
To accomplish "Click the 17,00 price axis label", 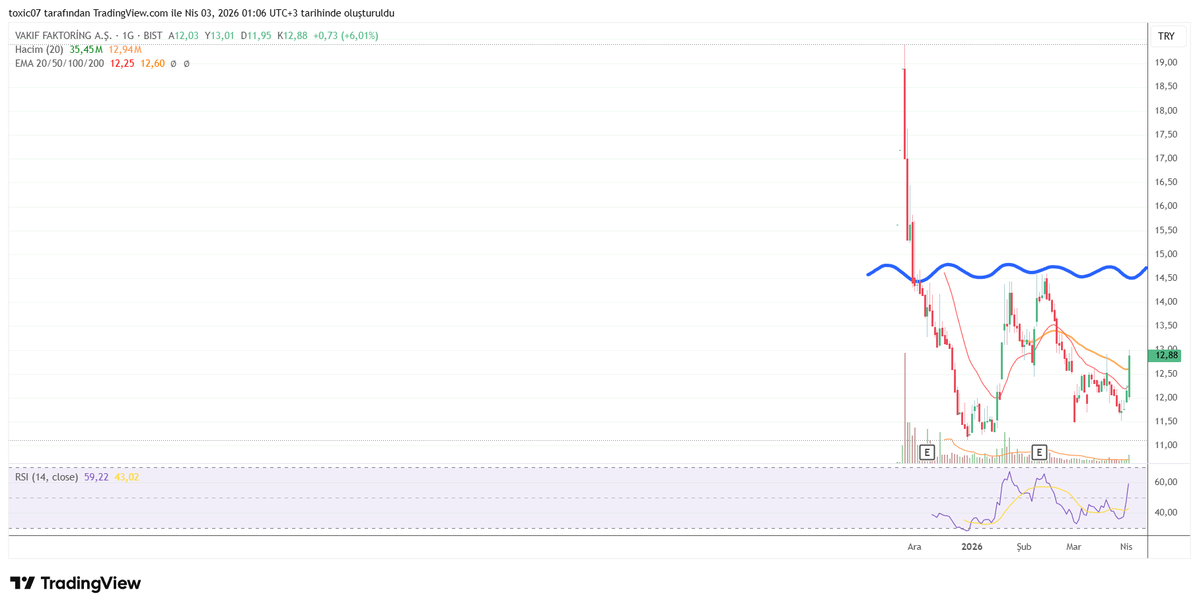I will 1166,158.
